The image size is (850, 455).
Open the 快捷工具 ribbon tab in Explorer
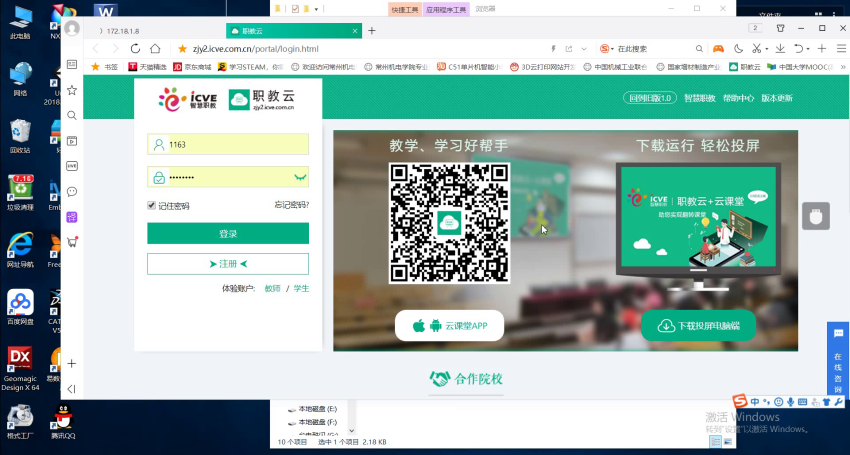pyautogui.click(x=405, y=9)
